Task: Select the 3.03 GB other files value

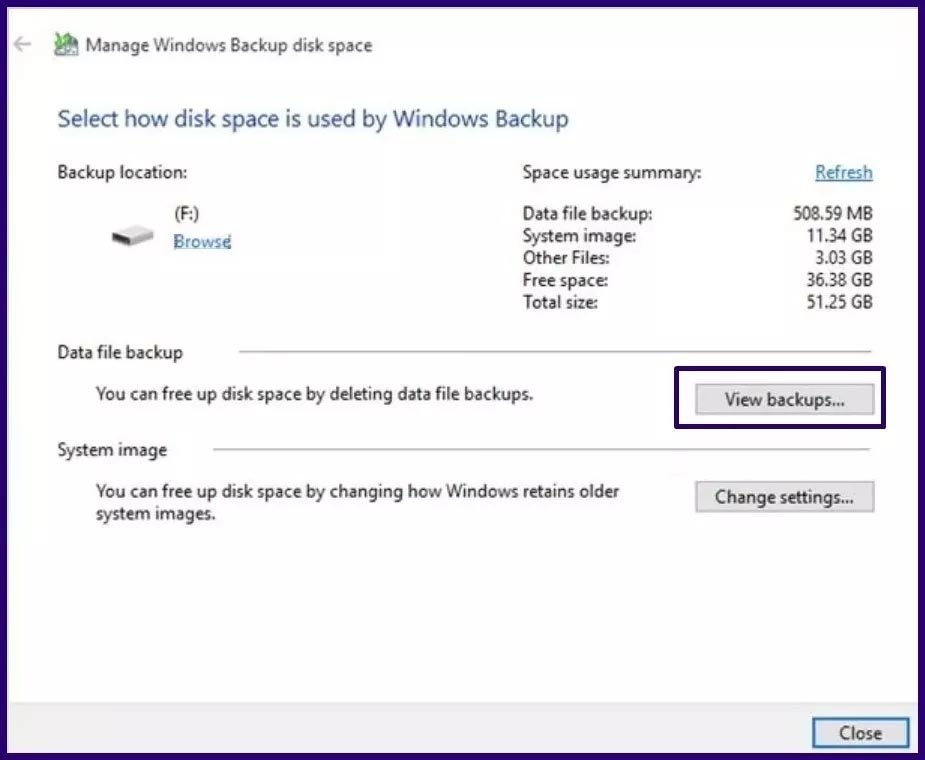Action: click(844, 257)
